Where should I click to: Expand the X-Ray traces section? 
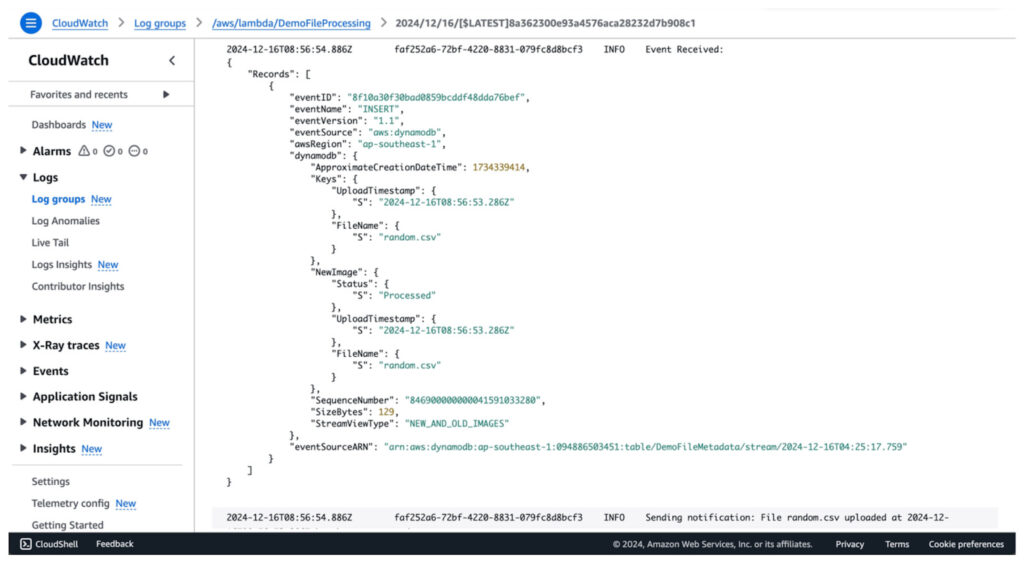click(24, 344)
